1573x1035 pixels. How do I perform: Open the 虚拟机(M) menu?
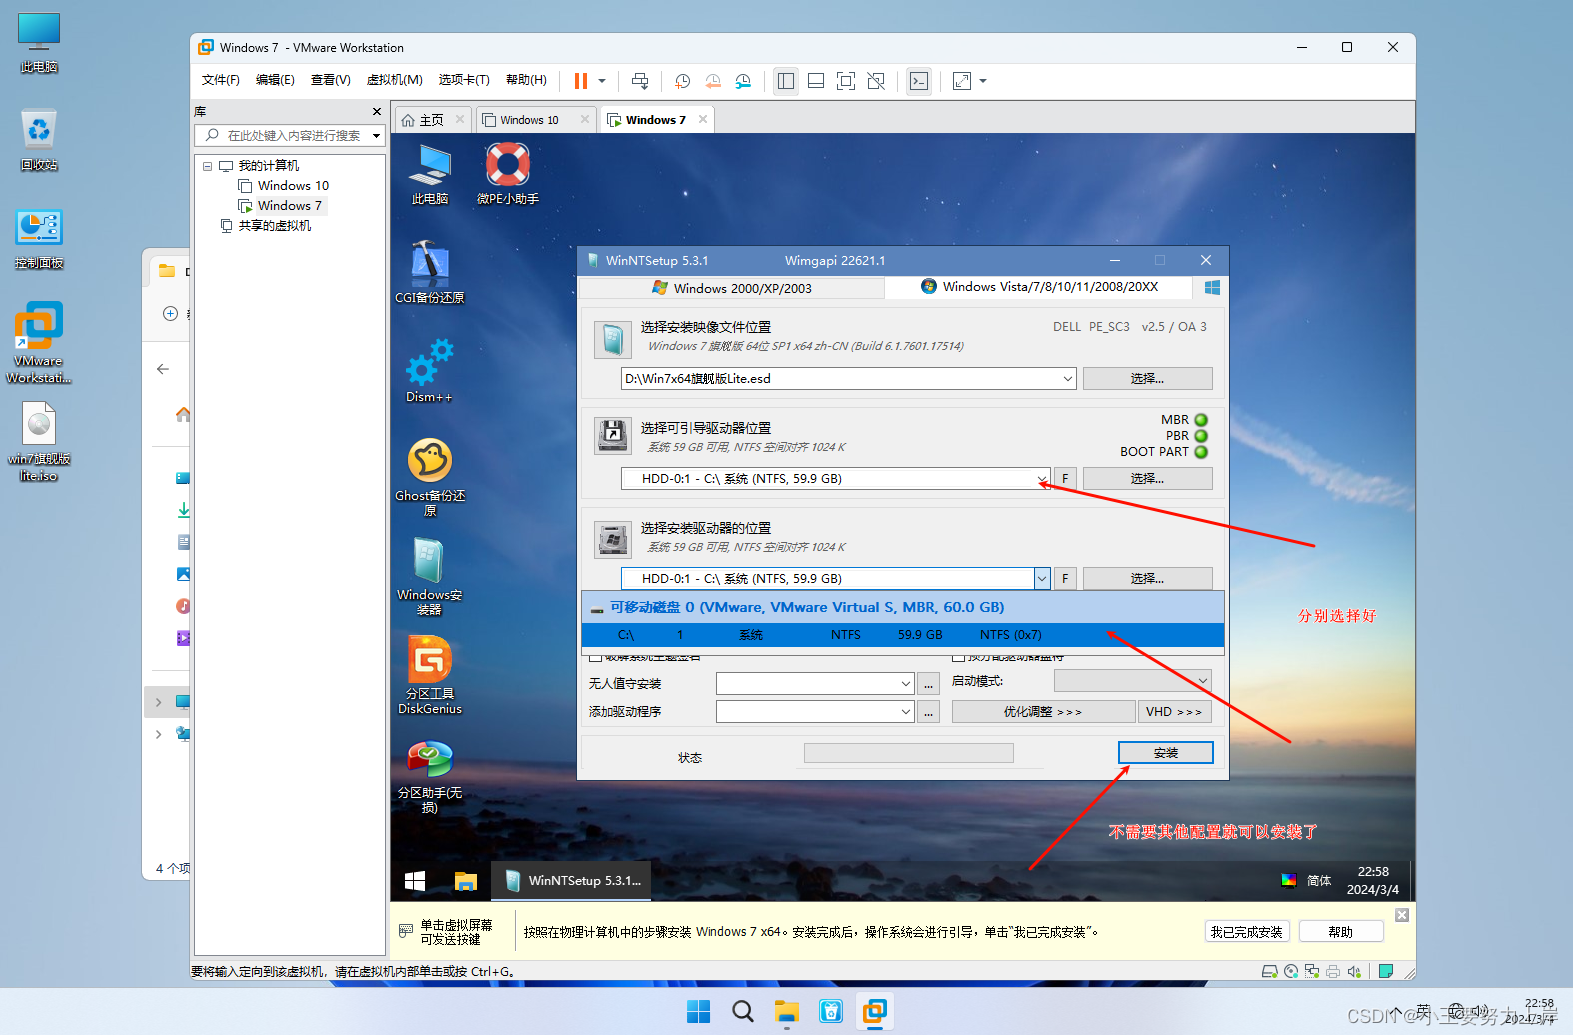point(394,80)
